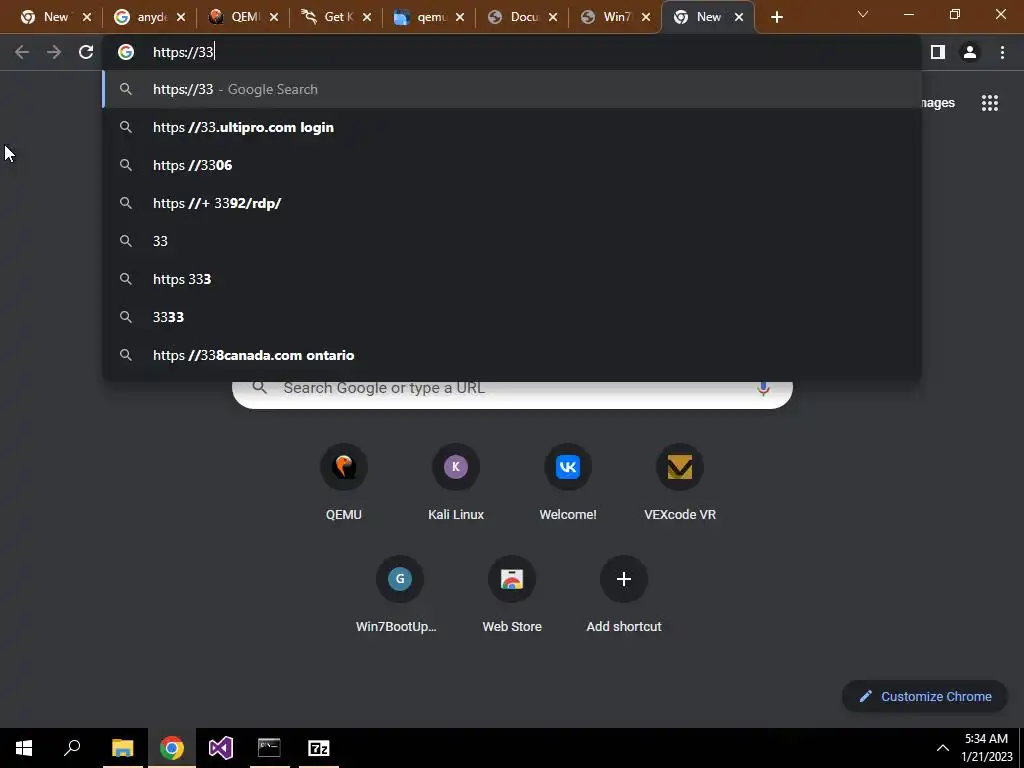
Task: Select the '3333' suggestion
Action: pos(512,317)
